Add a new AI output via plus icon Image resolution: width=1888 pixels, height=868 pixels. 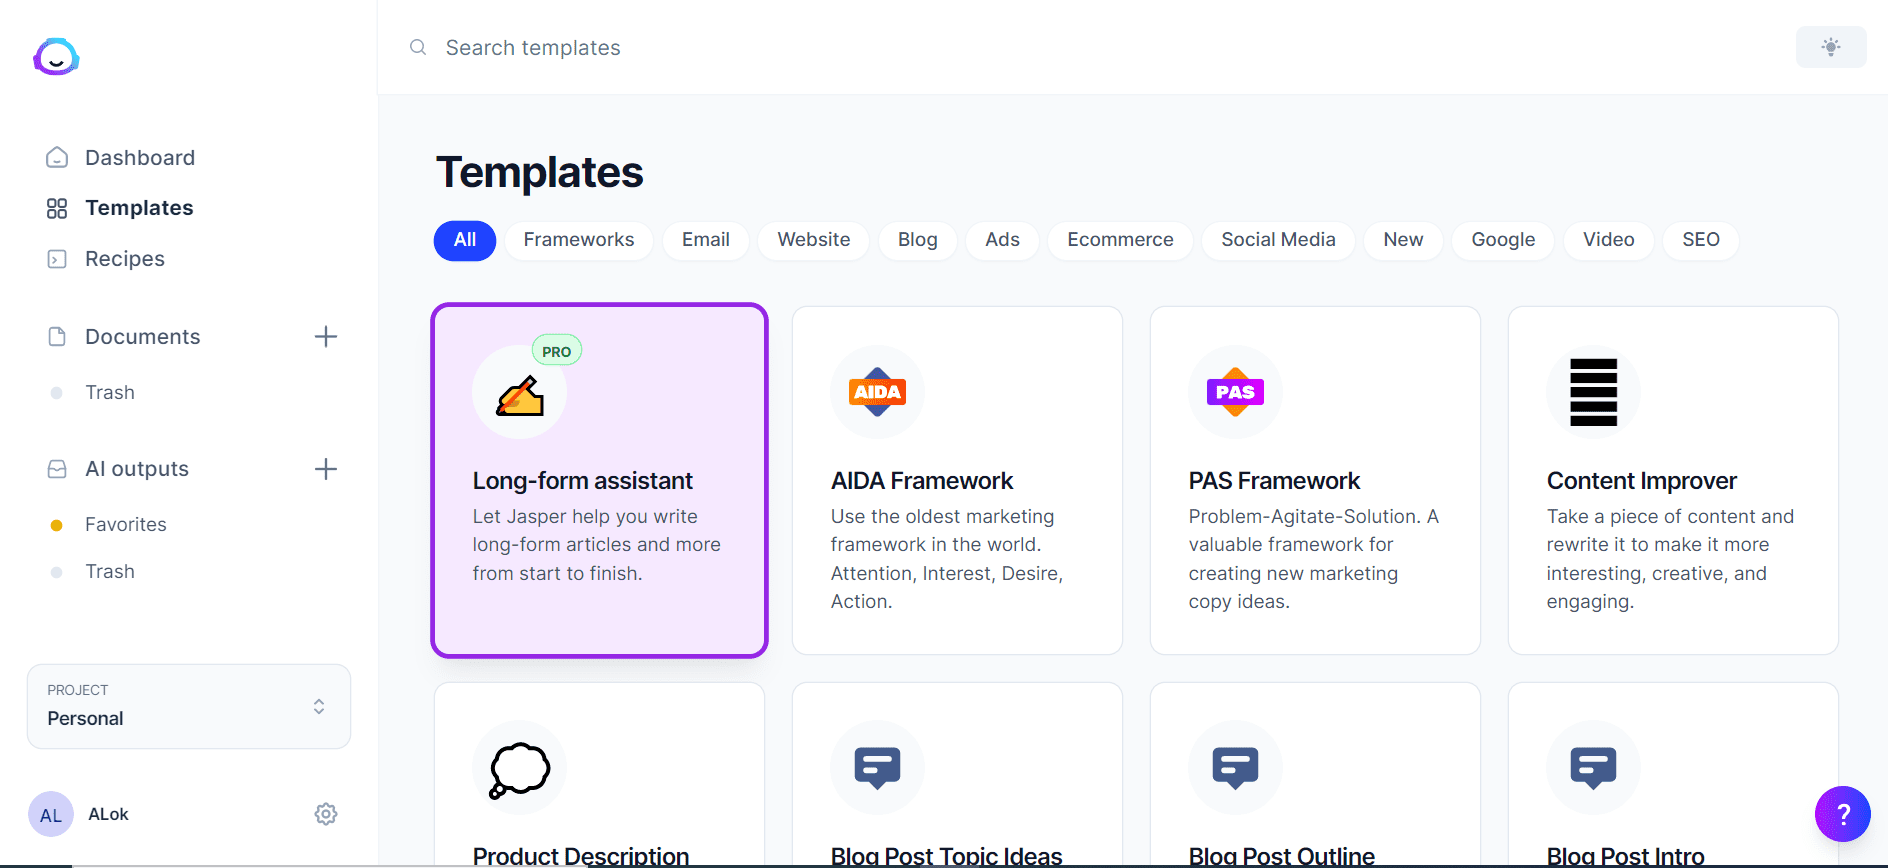[x=326, y=468]
